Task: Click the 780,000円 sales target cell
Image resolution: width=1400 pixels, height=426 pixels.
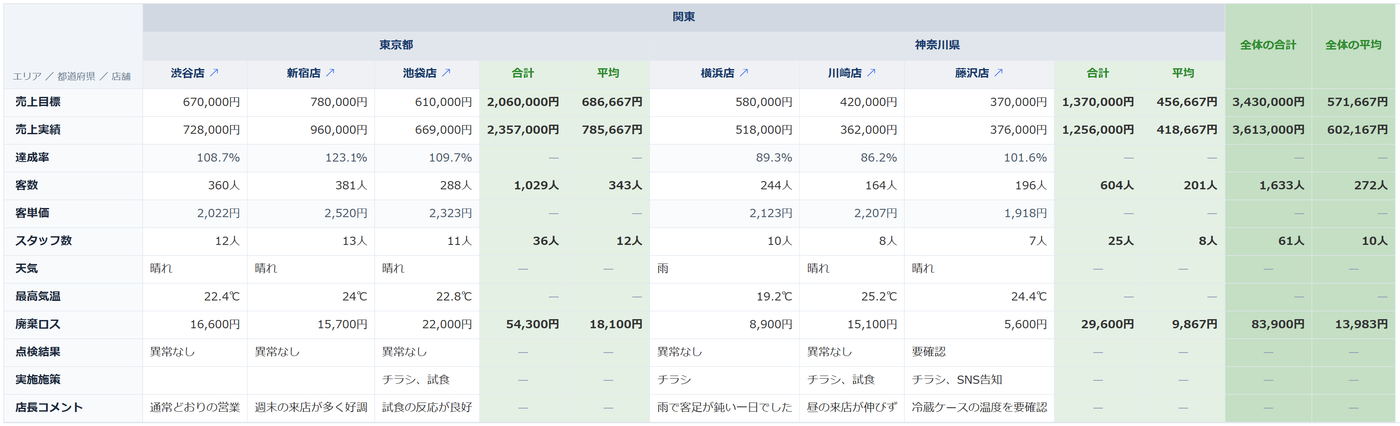Action: [311, 102]
